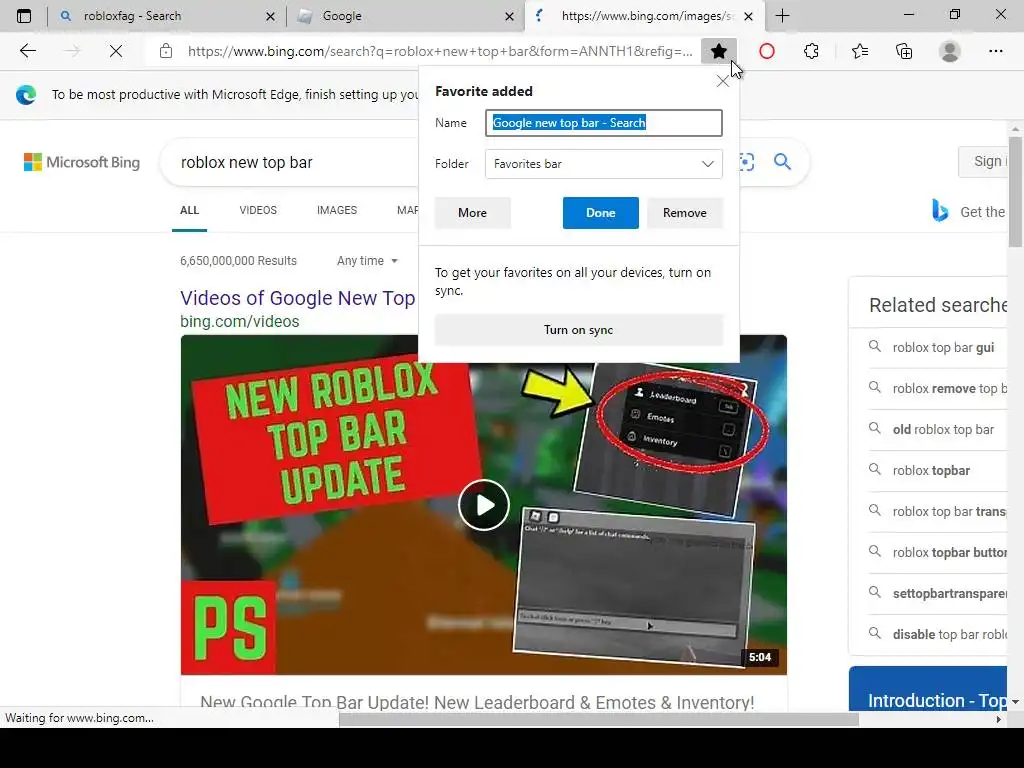Close the bing.com/images tab
Screen dimensions: 1024x768
click(748, 16)
